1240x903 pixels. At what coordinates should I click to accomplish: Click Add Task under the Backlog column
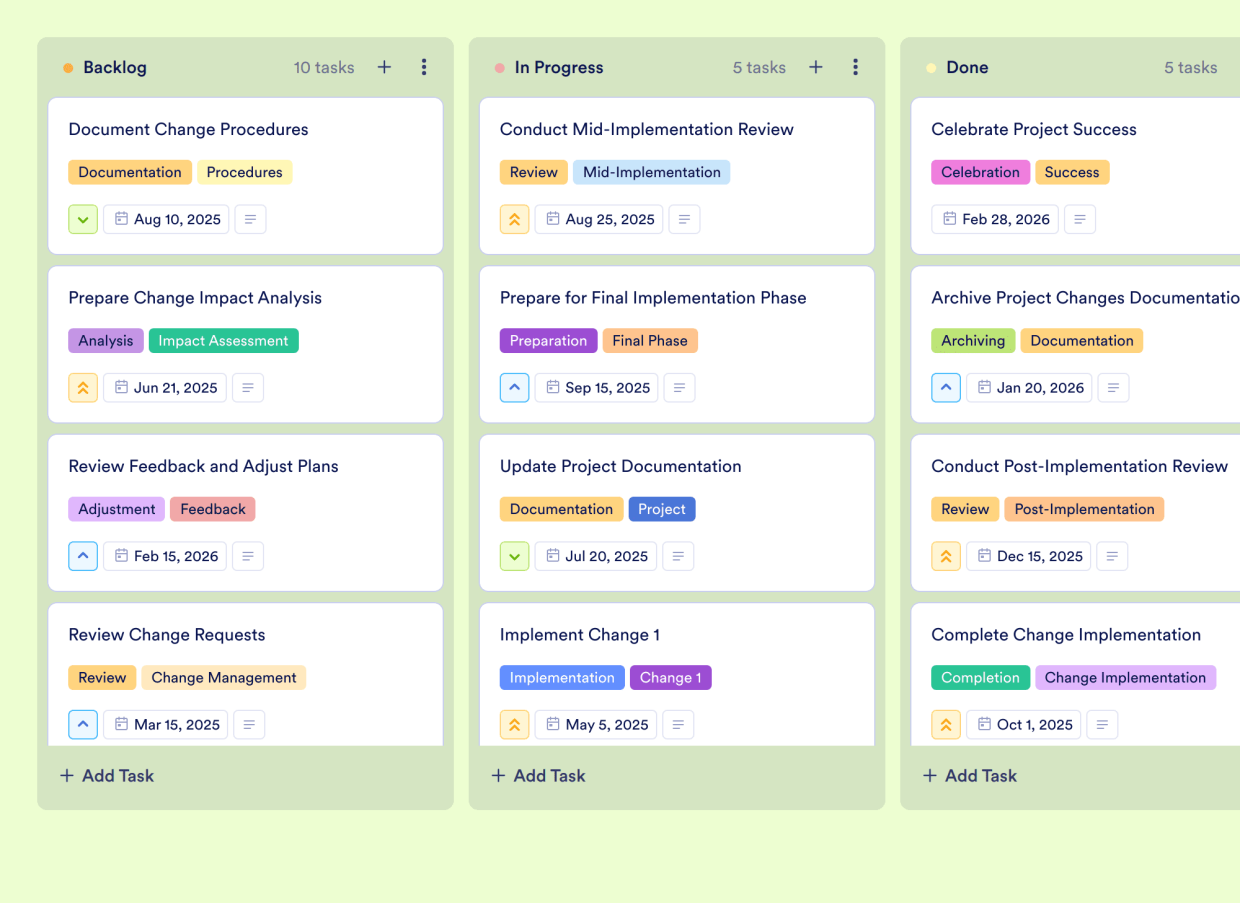(106, 775)
